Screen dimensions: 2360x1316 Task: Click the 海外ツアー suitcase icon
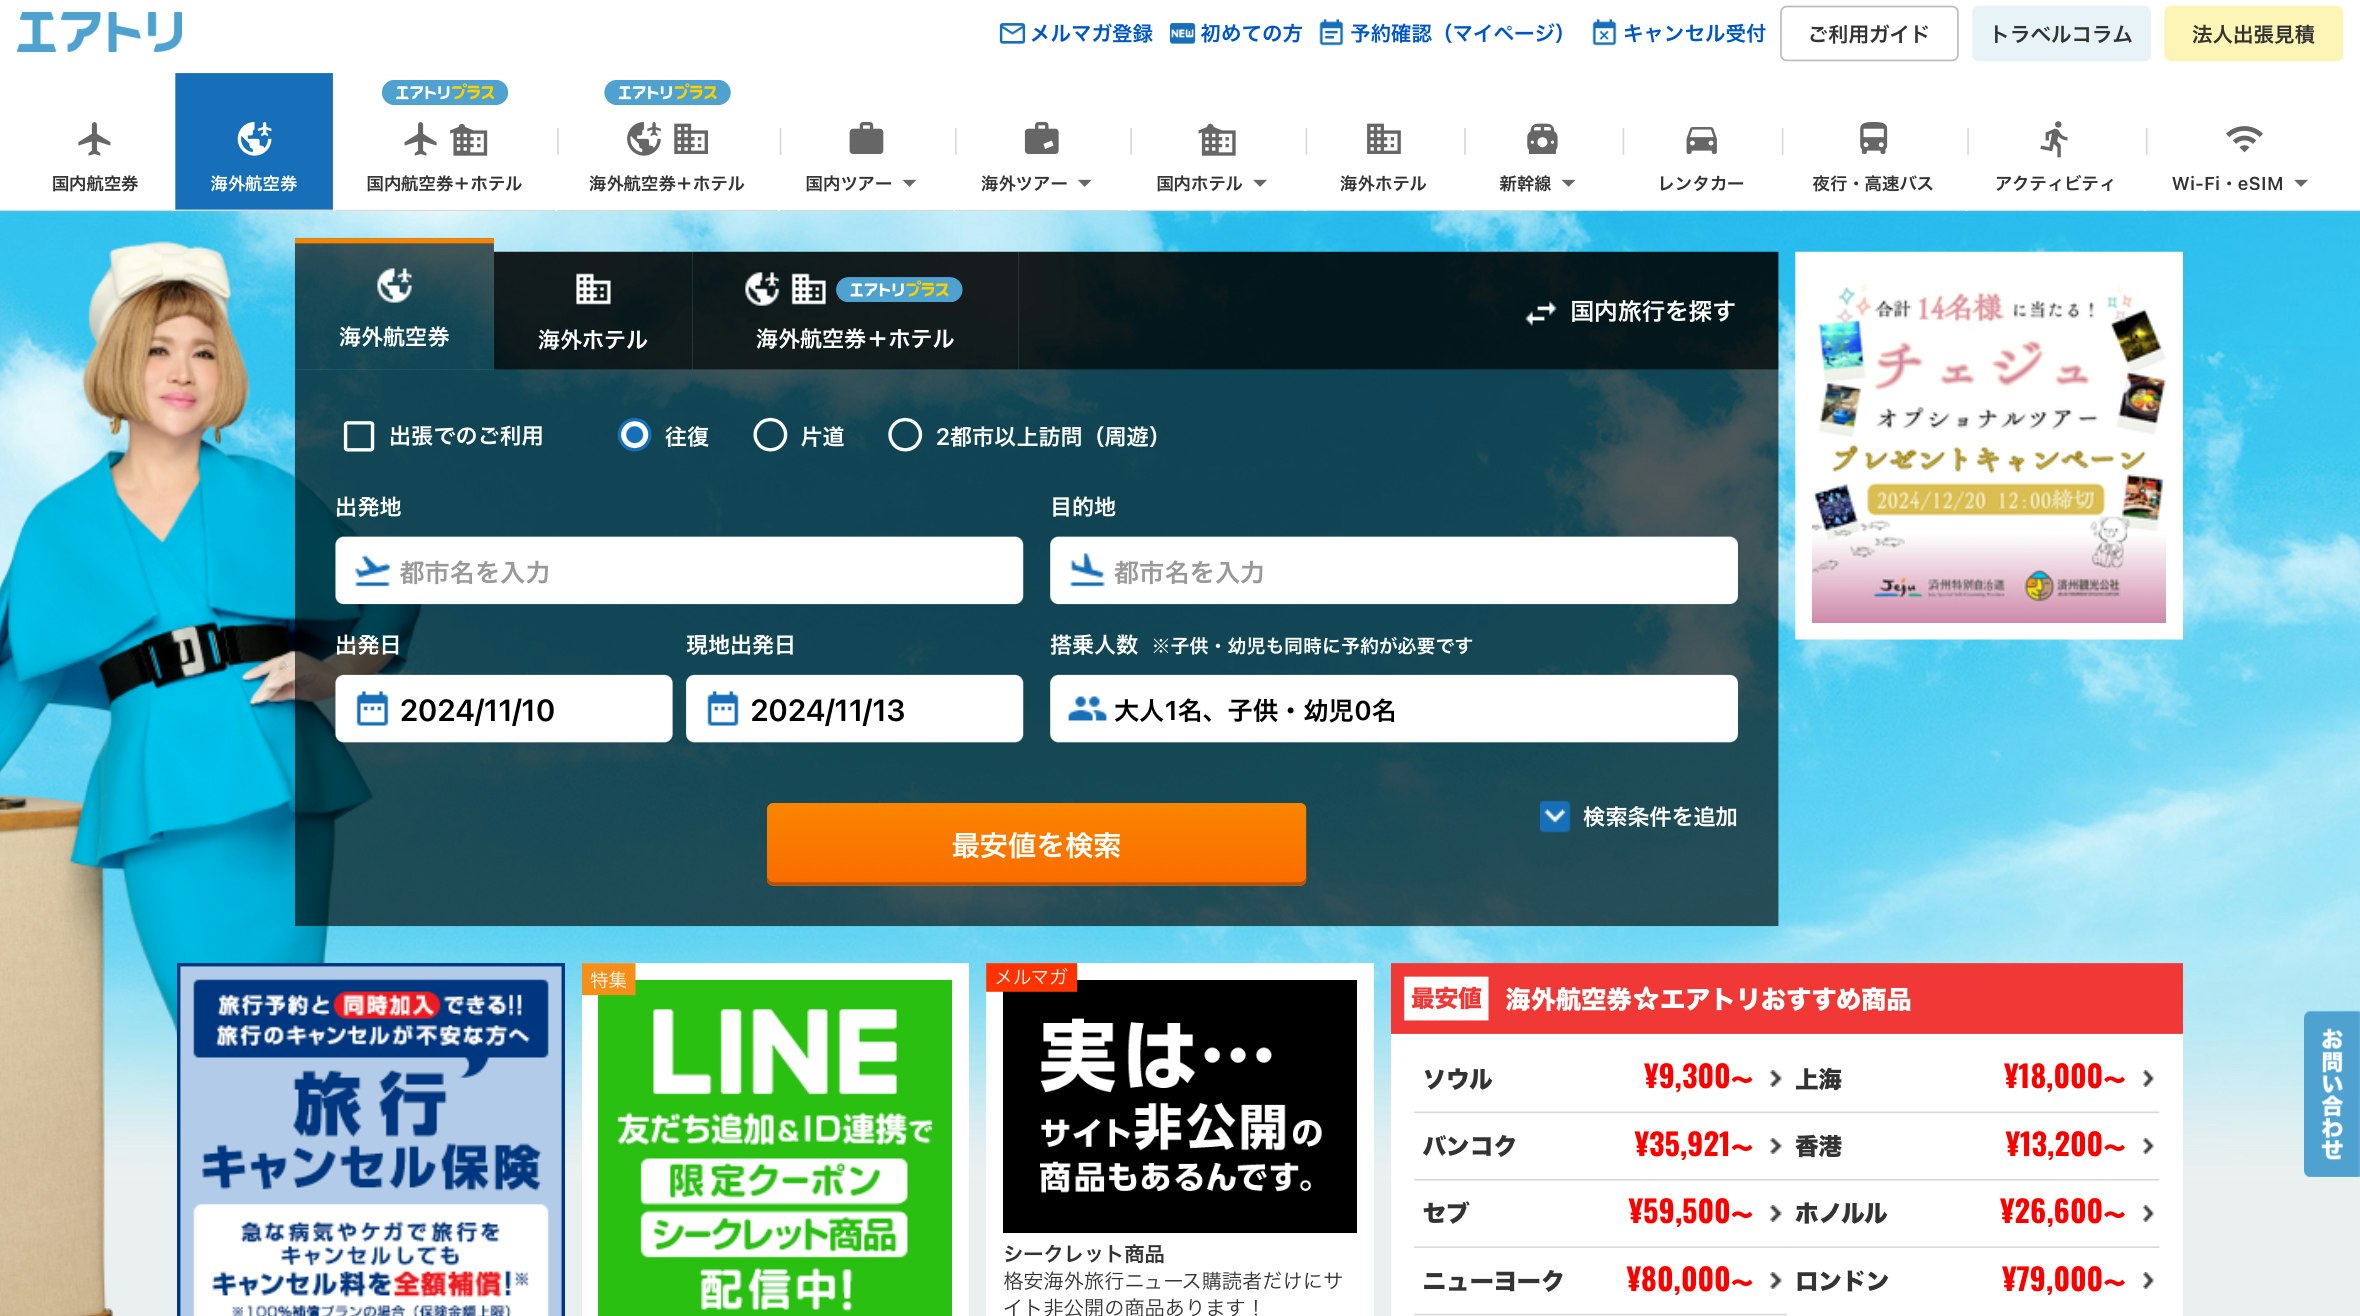(1041, 139)
